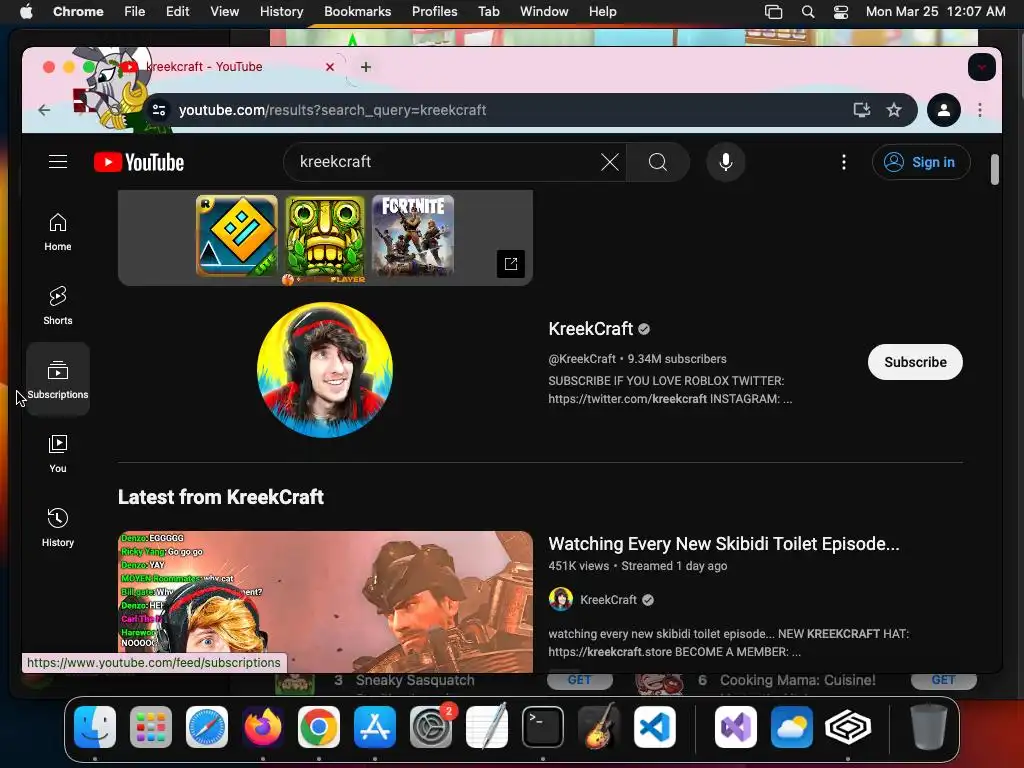Open YouTube settings three-dot menu

pyautogui.click(x=844, y=162)
